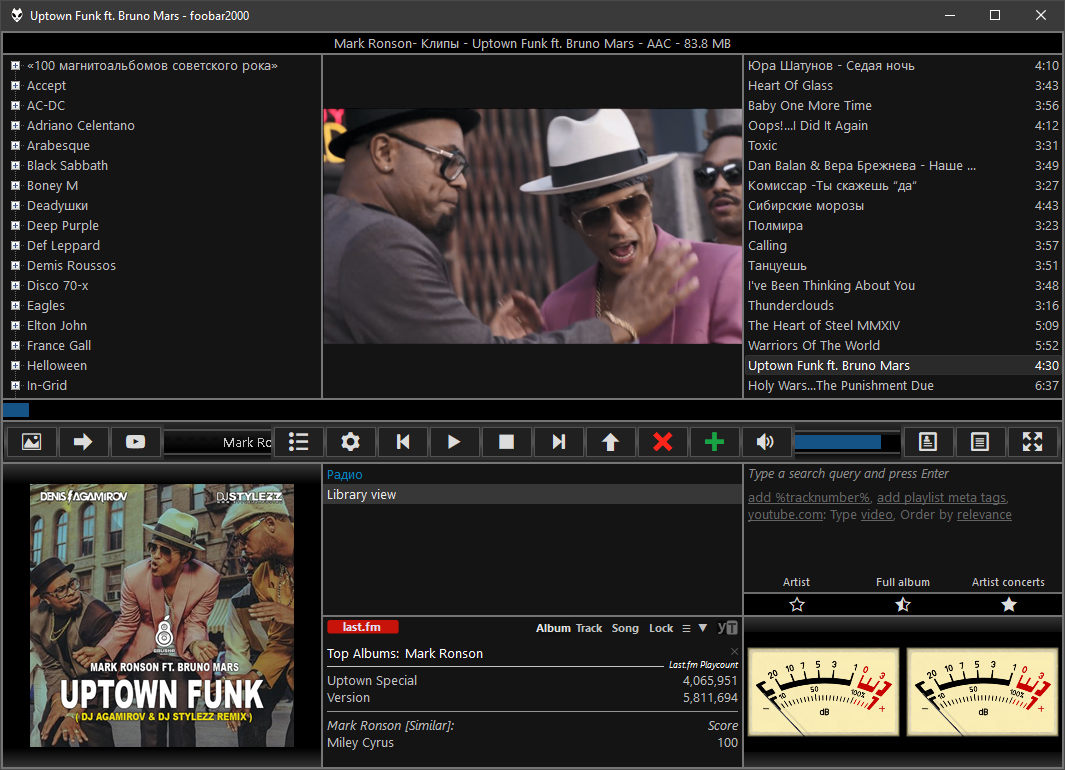
Task: Switch to Track view in last.fm panel
Action: click(589, 628)
